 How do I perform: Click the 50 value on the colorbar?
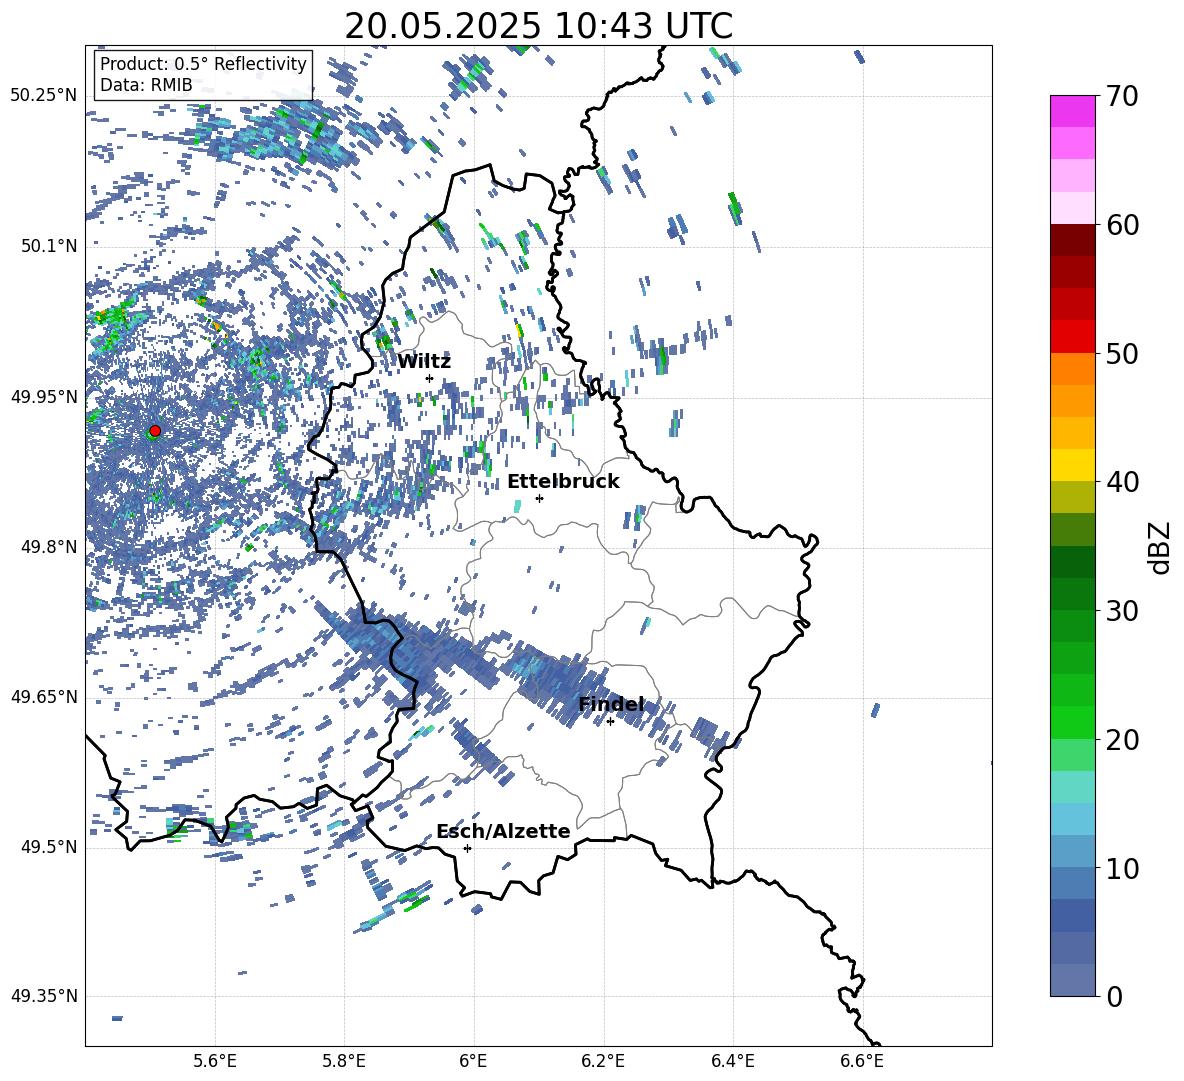coord(1123,354)
